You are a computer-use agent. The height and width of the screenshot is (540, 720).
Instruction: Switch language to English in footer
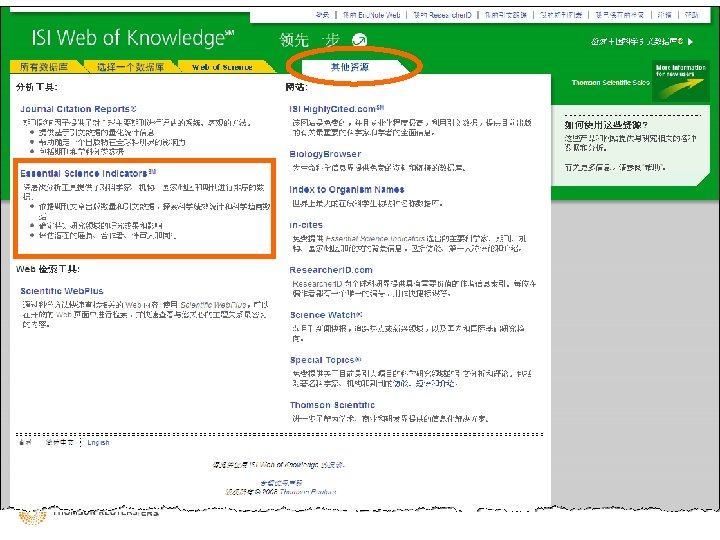click(x=98, y=443)
